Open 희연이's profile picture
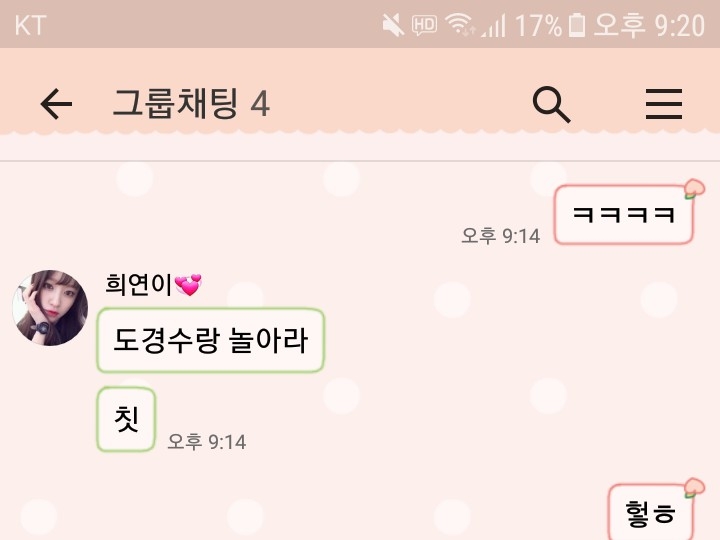The image size is (720, 540). coord(50,308)
